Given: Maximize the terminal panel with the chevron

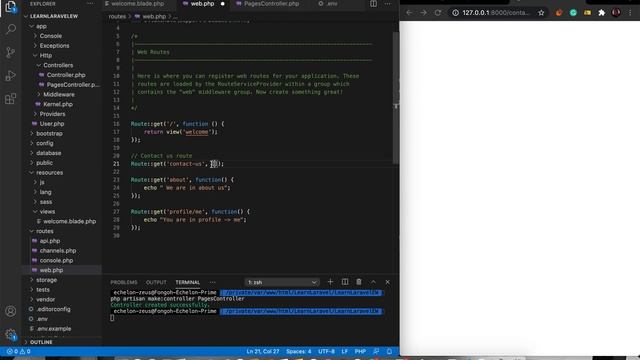Looking at the screenshot, I should [373, 282].
